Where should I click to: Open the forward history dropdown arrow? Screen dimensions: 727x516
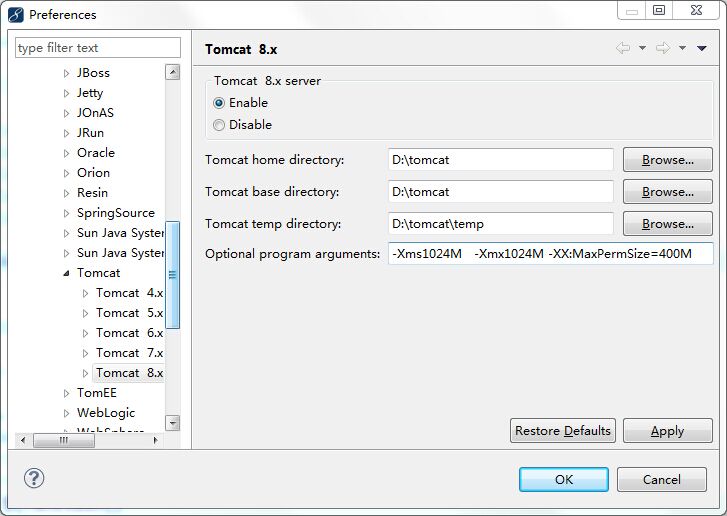pyautogui.click(x=682, y=48)
